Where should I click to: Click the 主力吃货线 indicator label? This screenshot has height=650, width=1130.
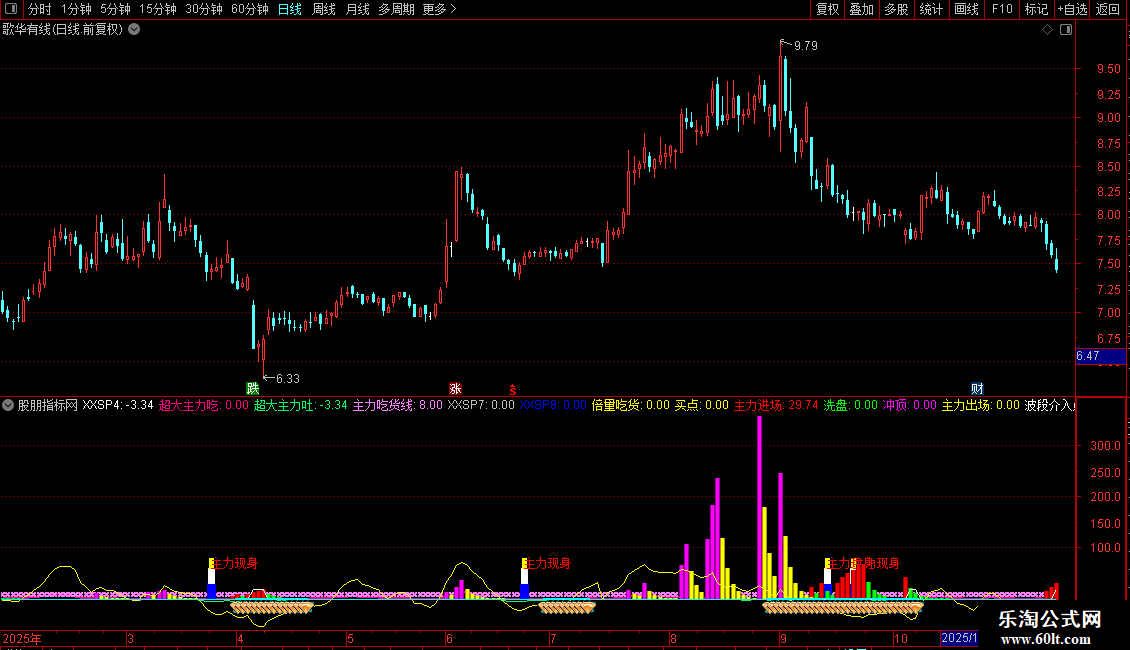point(398,406)
